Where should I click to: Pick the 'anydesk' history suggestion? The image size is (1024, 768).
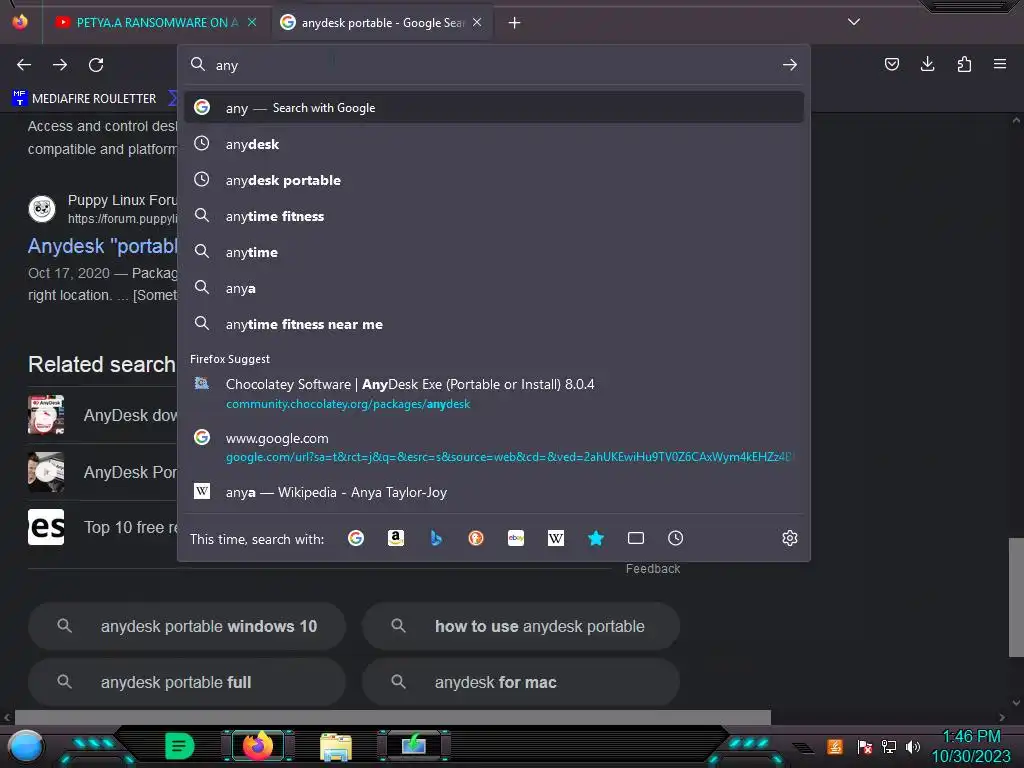[x=493, y=144]
